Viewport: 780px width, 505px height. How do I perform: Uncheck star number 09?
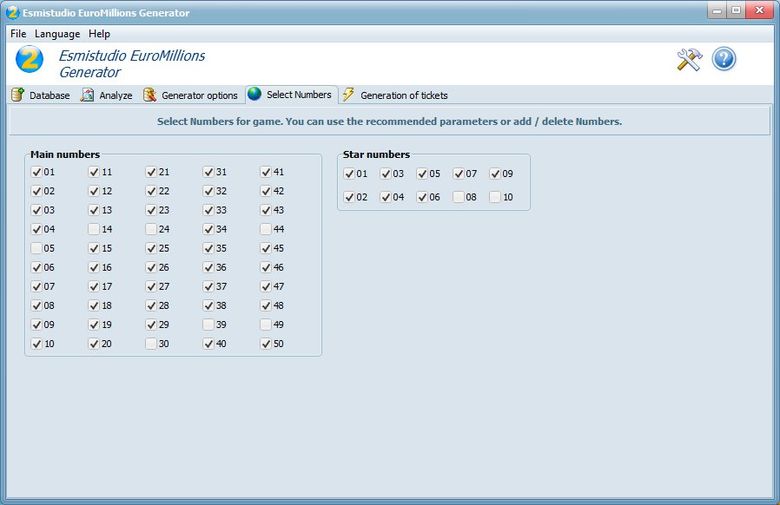coord(494,174)
